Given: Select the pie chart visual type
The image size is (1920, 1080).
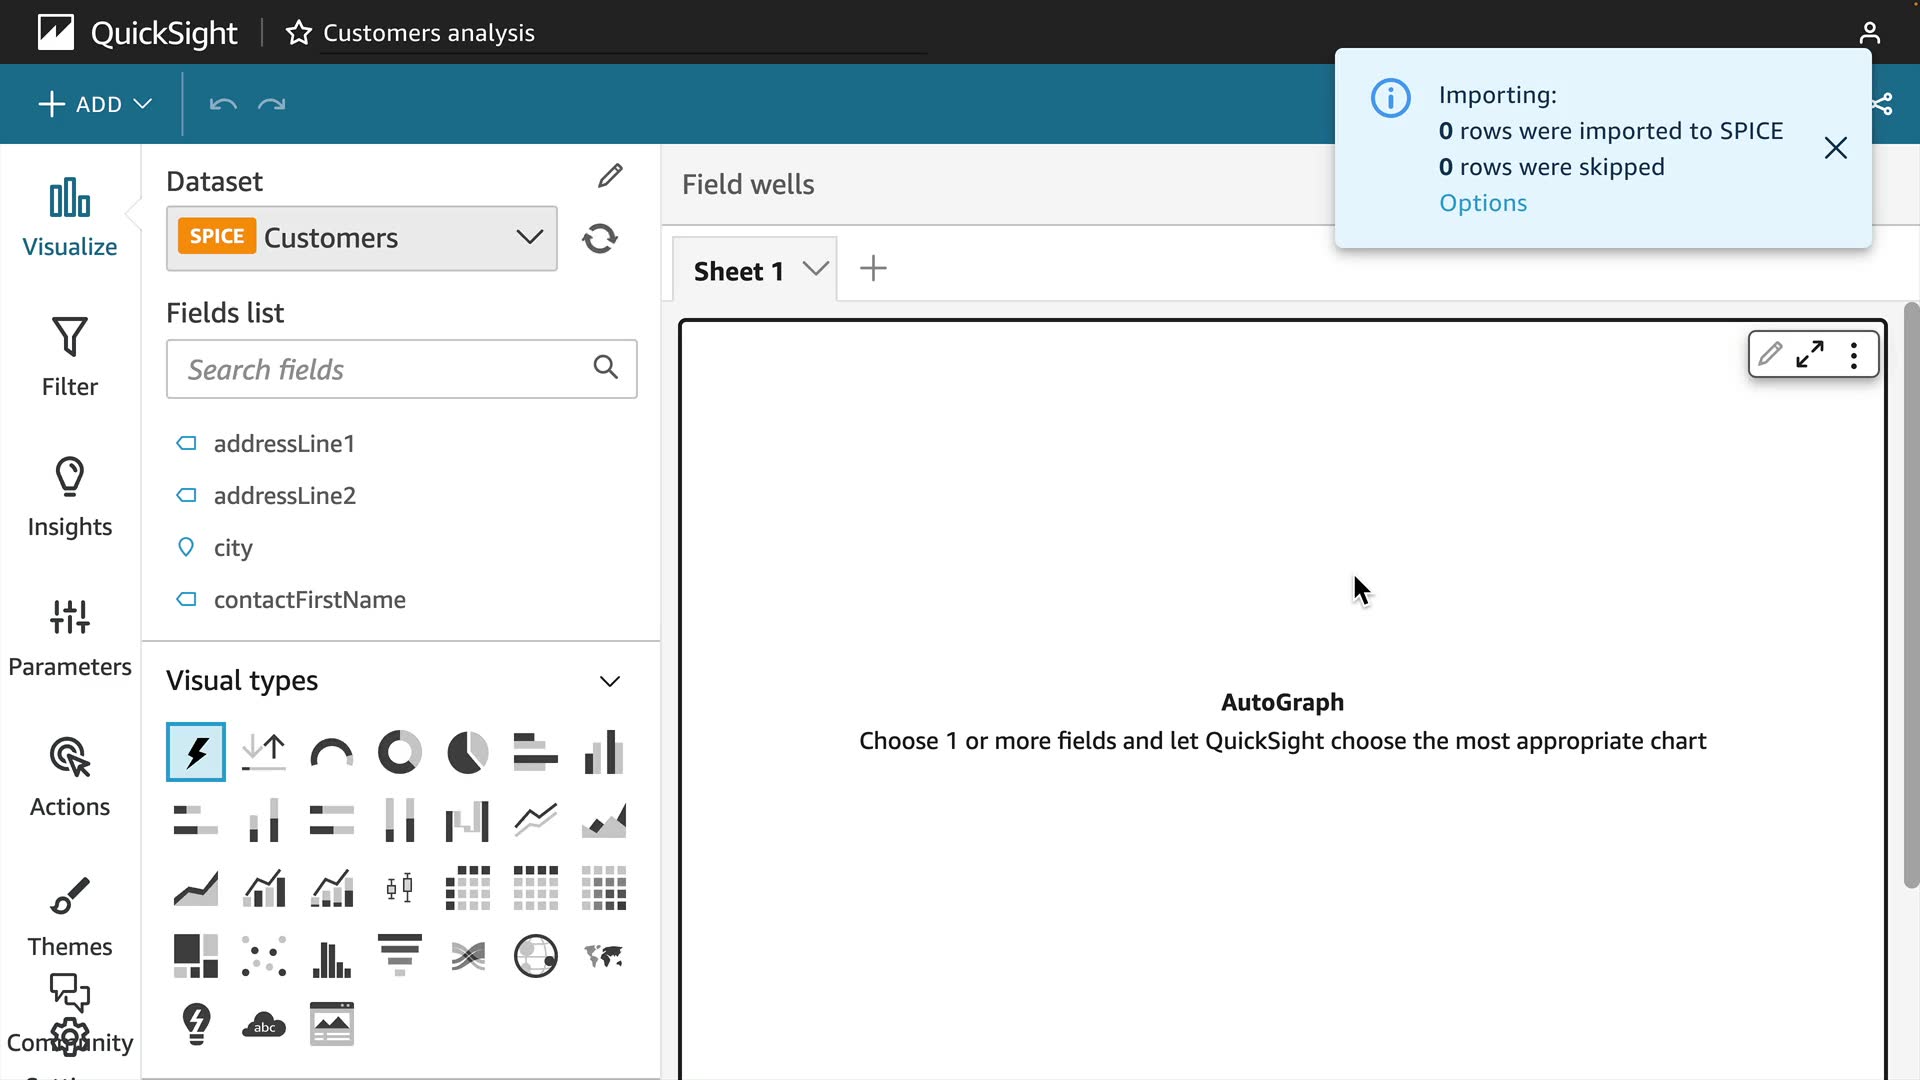Looking at the screenshot, I should pos(467,752).
